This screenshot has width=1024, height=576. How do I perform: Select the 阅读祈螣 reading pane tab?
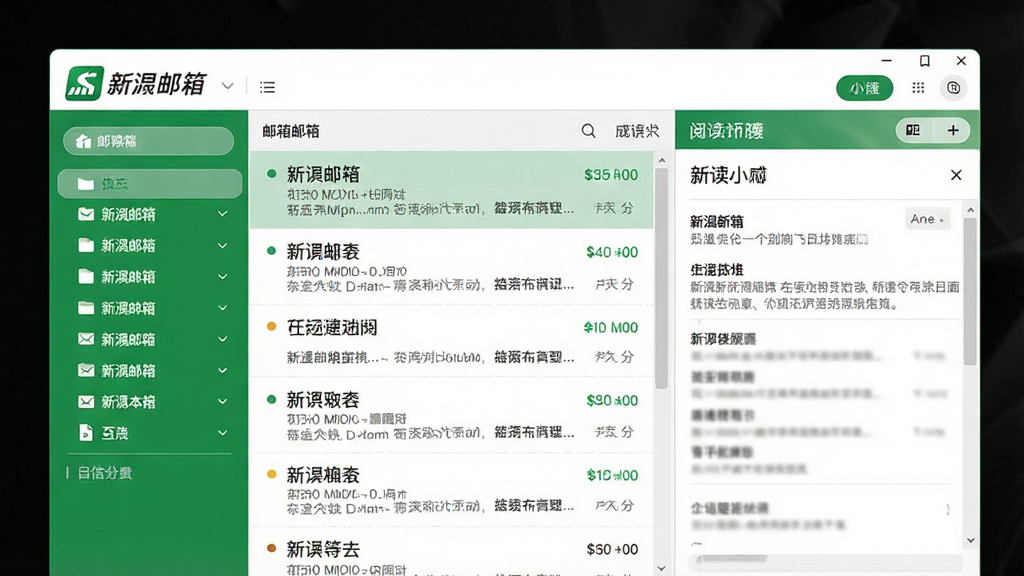726,131
